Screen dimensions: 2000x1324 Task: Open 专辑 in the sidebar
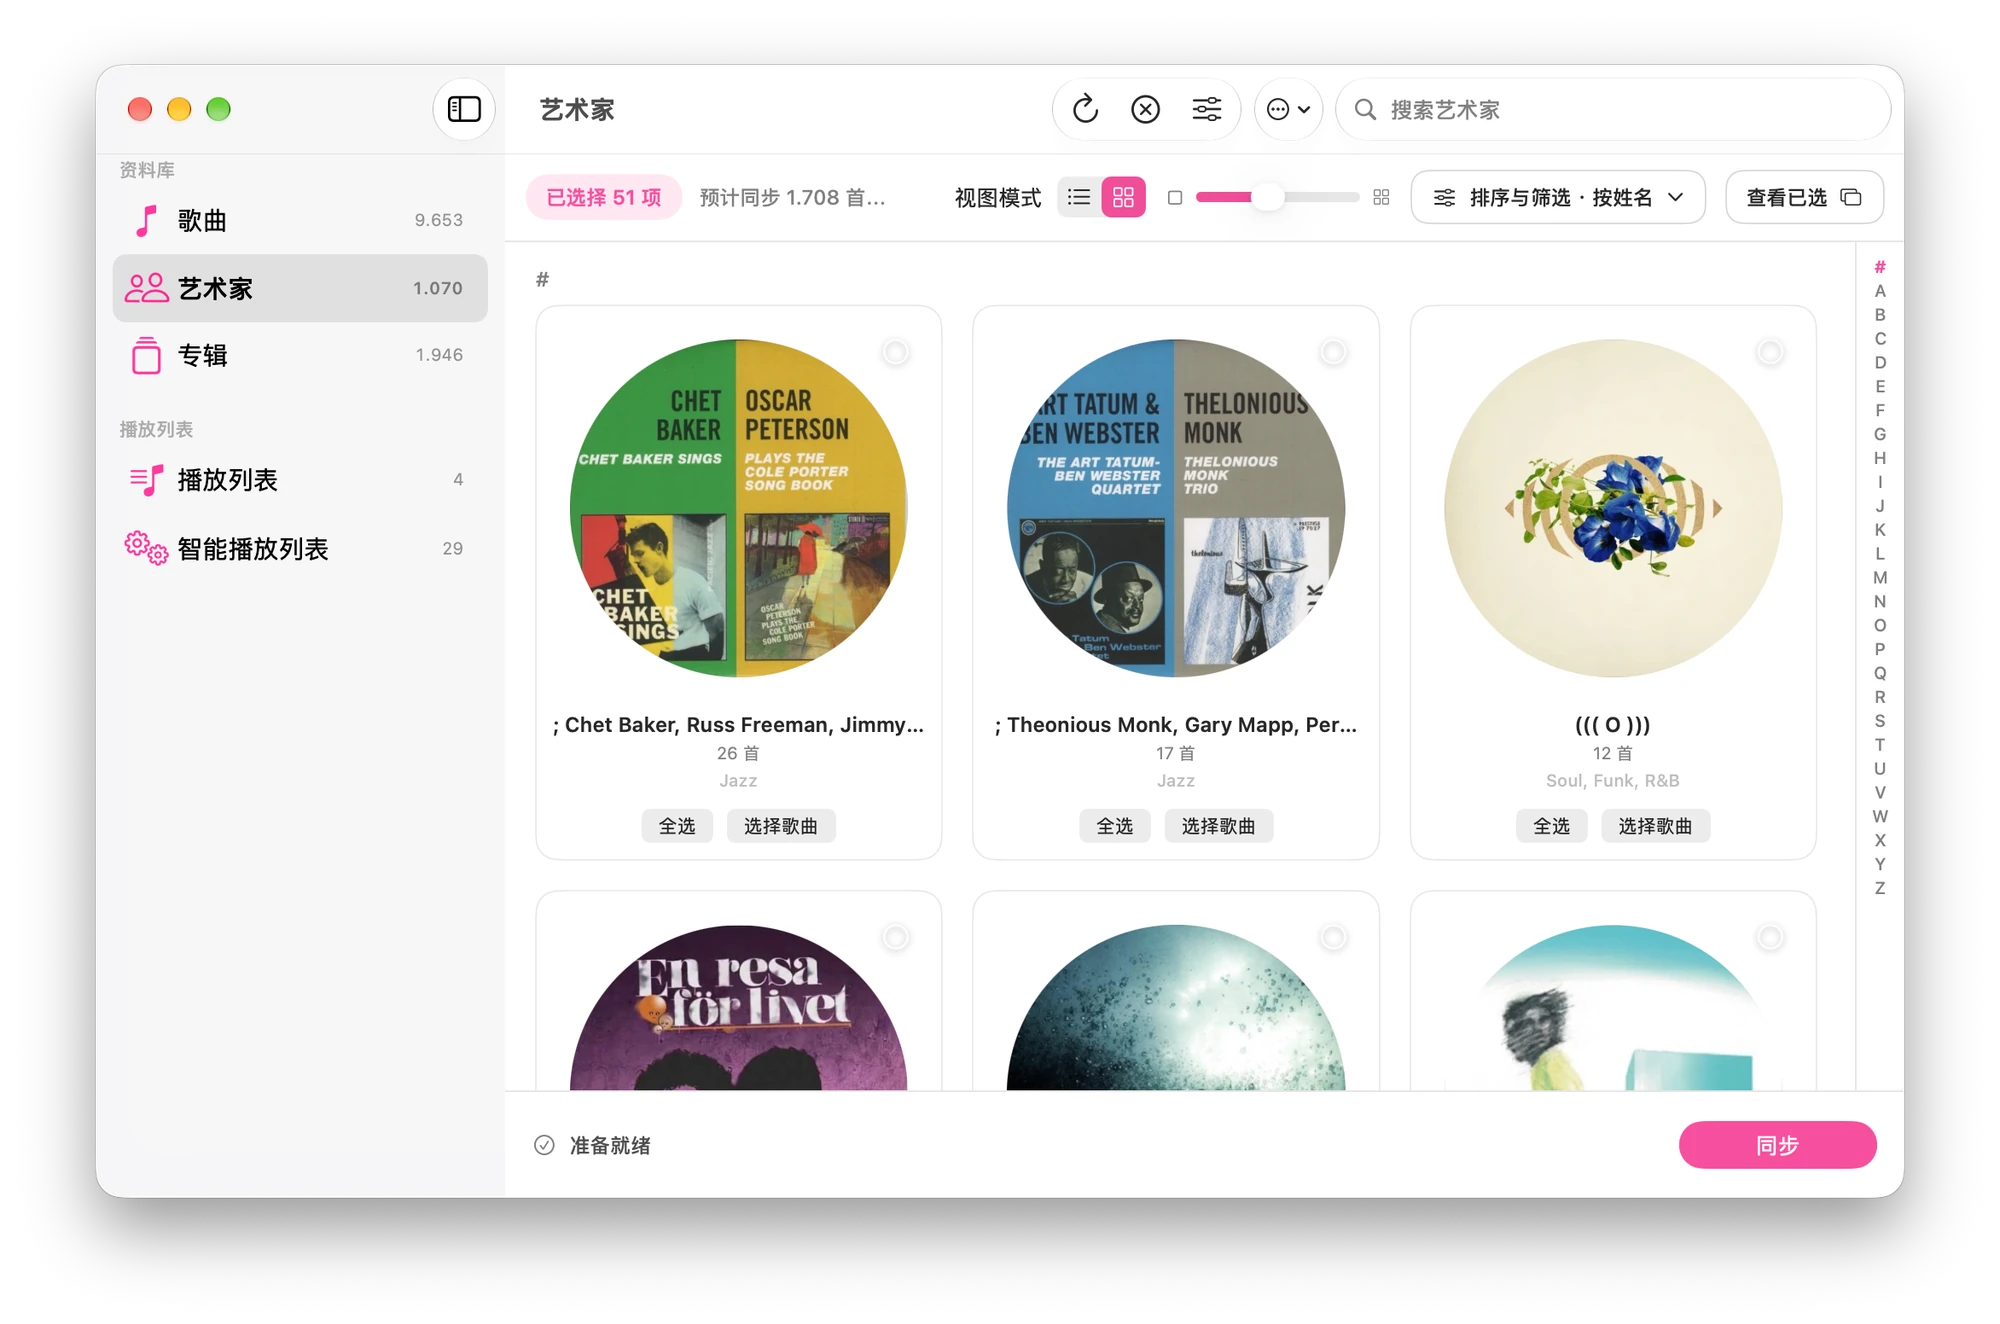300,355
